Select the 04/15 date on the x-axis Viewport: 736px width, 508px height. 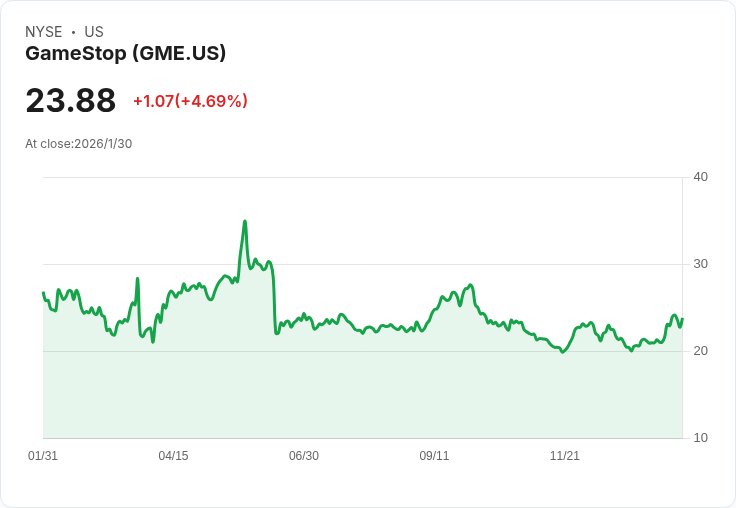pyautogui.click(x=173, y=456)
